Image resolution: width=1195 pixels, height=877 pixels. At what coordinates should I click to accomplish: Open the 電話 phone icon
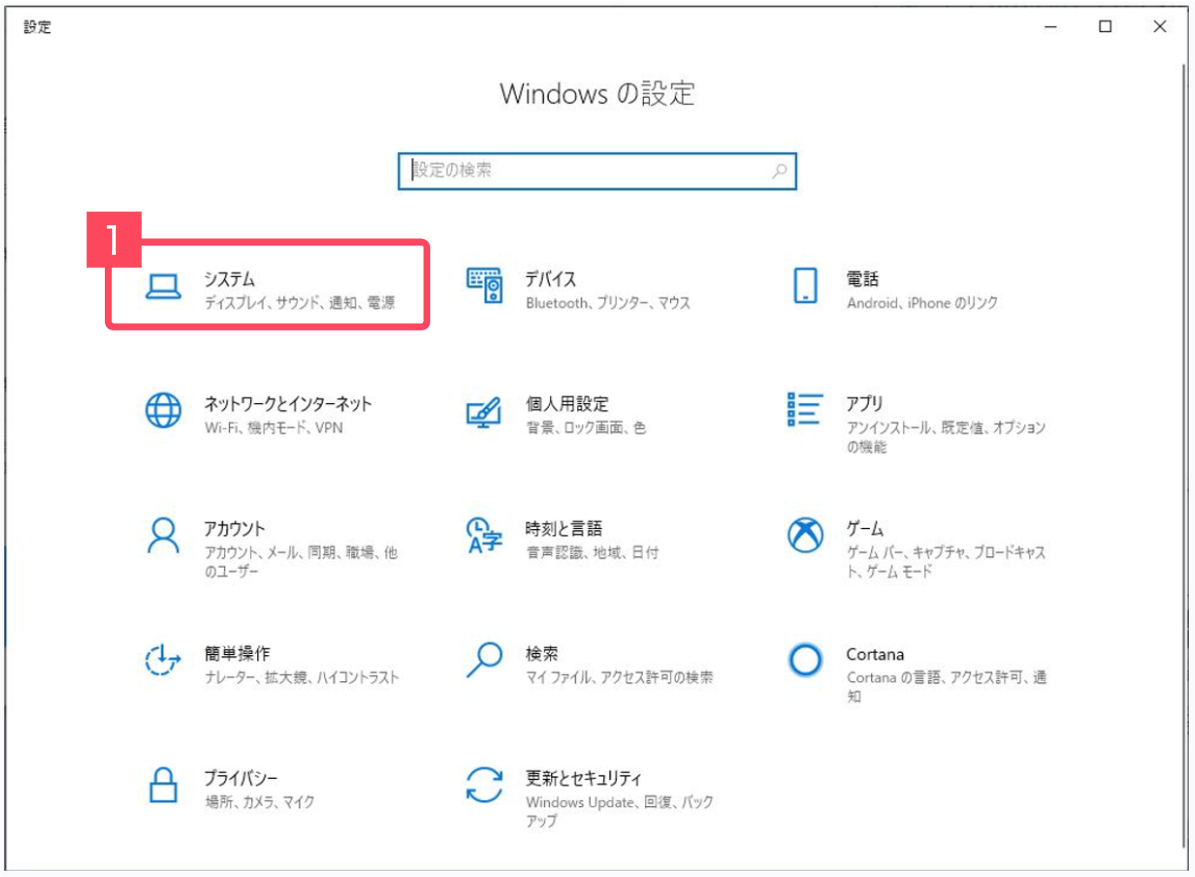806,286
